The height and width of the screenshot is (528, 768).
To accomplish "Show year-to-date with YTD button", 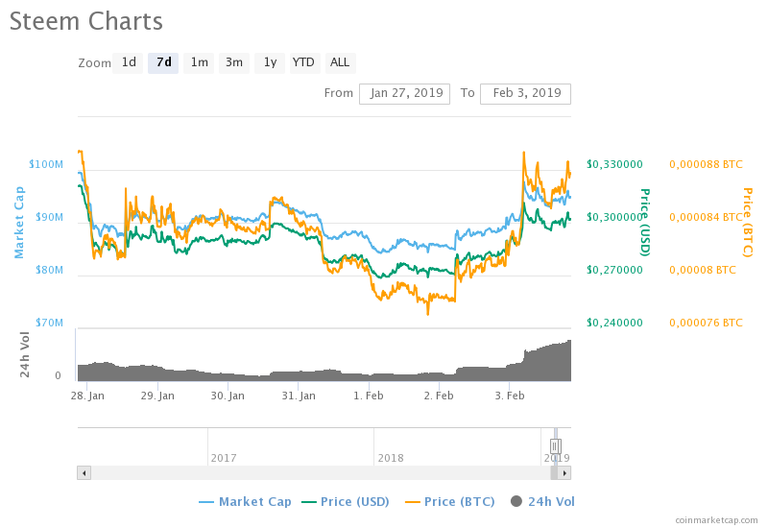I will point(304,63).
